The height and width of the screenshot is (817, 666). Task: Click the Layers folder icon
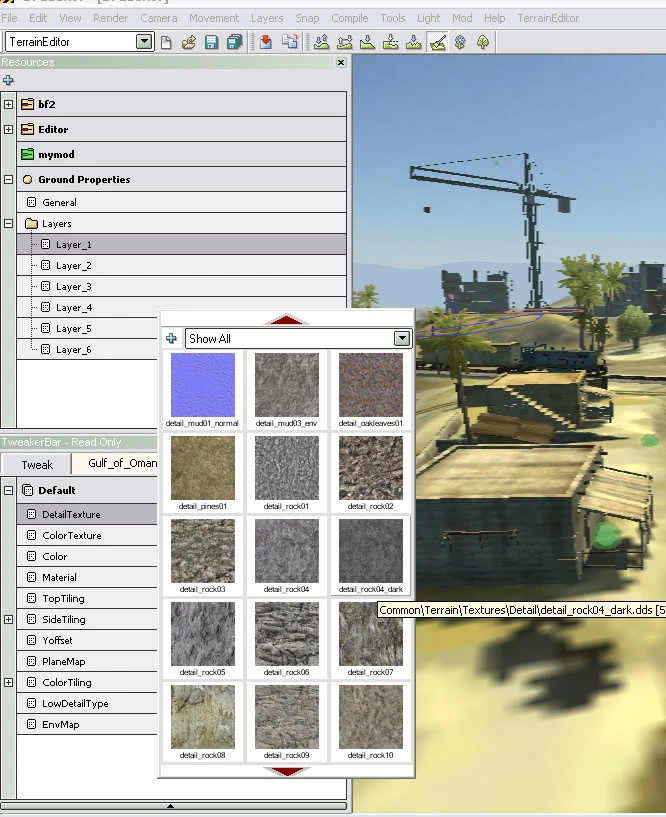click(32, 224)
